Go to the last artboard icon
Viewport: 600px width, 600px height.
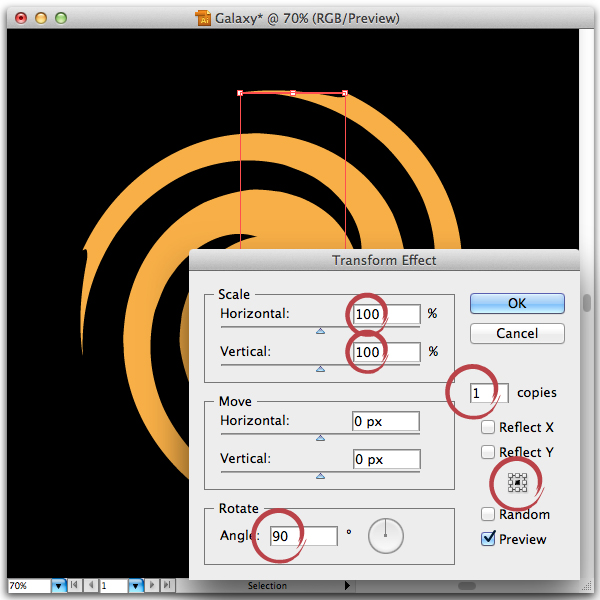167,585
